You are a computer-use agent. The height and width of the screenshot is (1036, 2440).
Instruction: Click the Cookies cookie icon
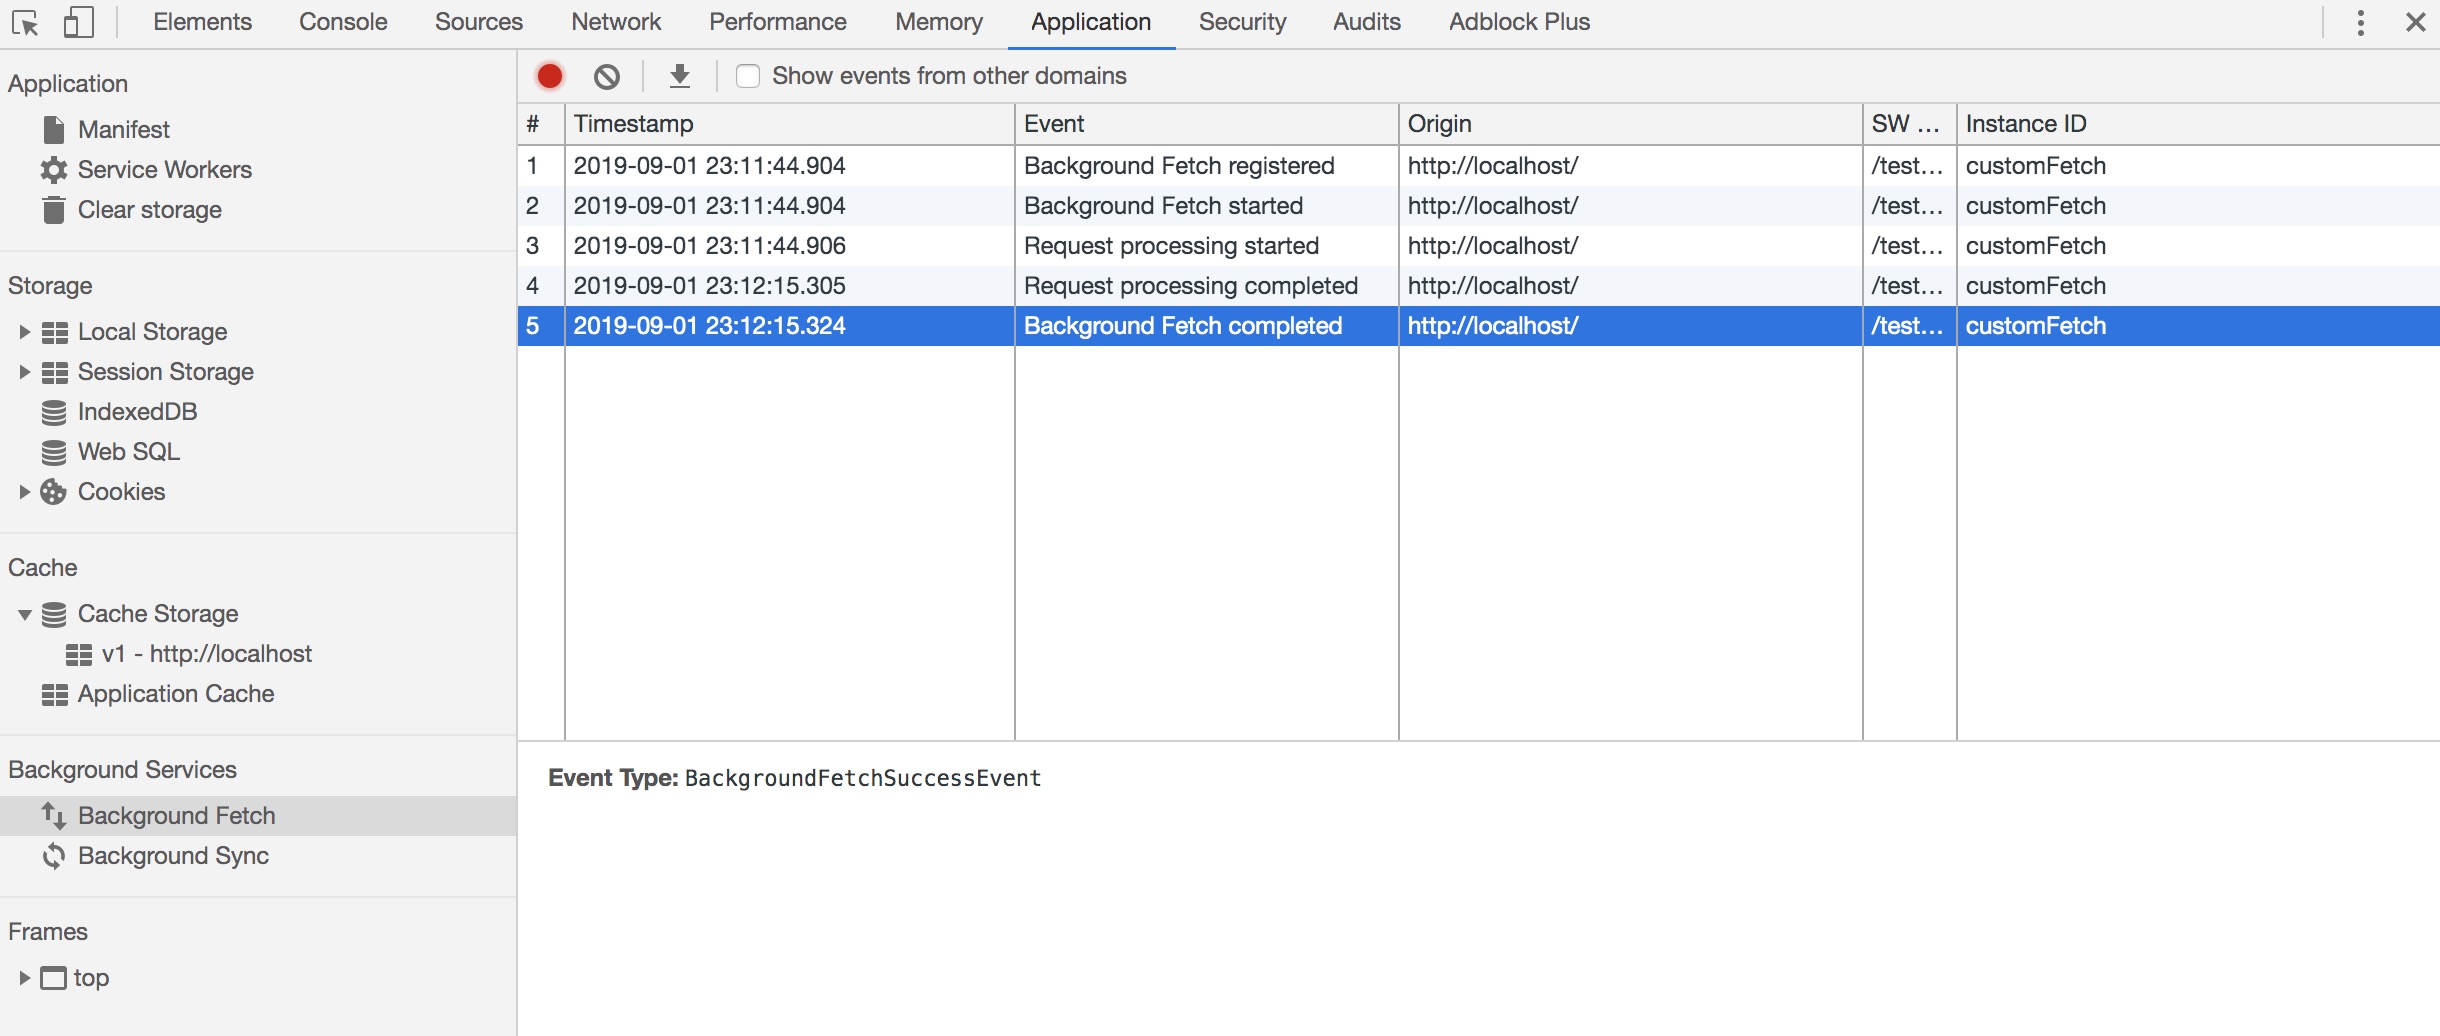tap(53, 492)
